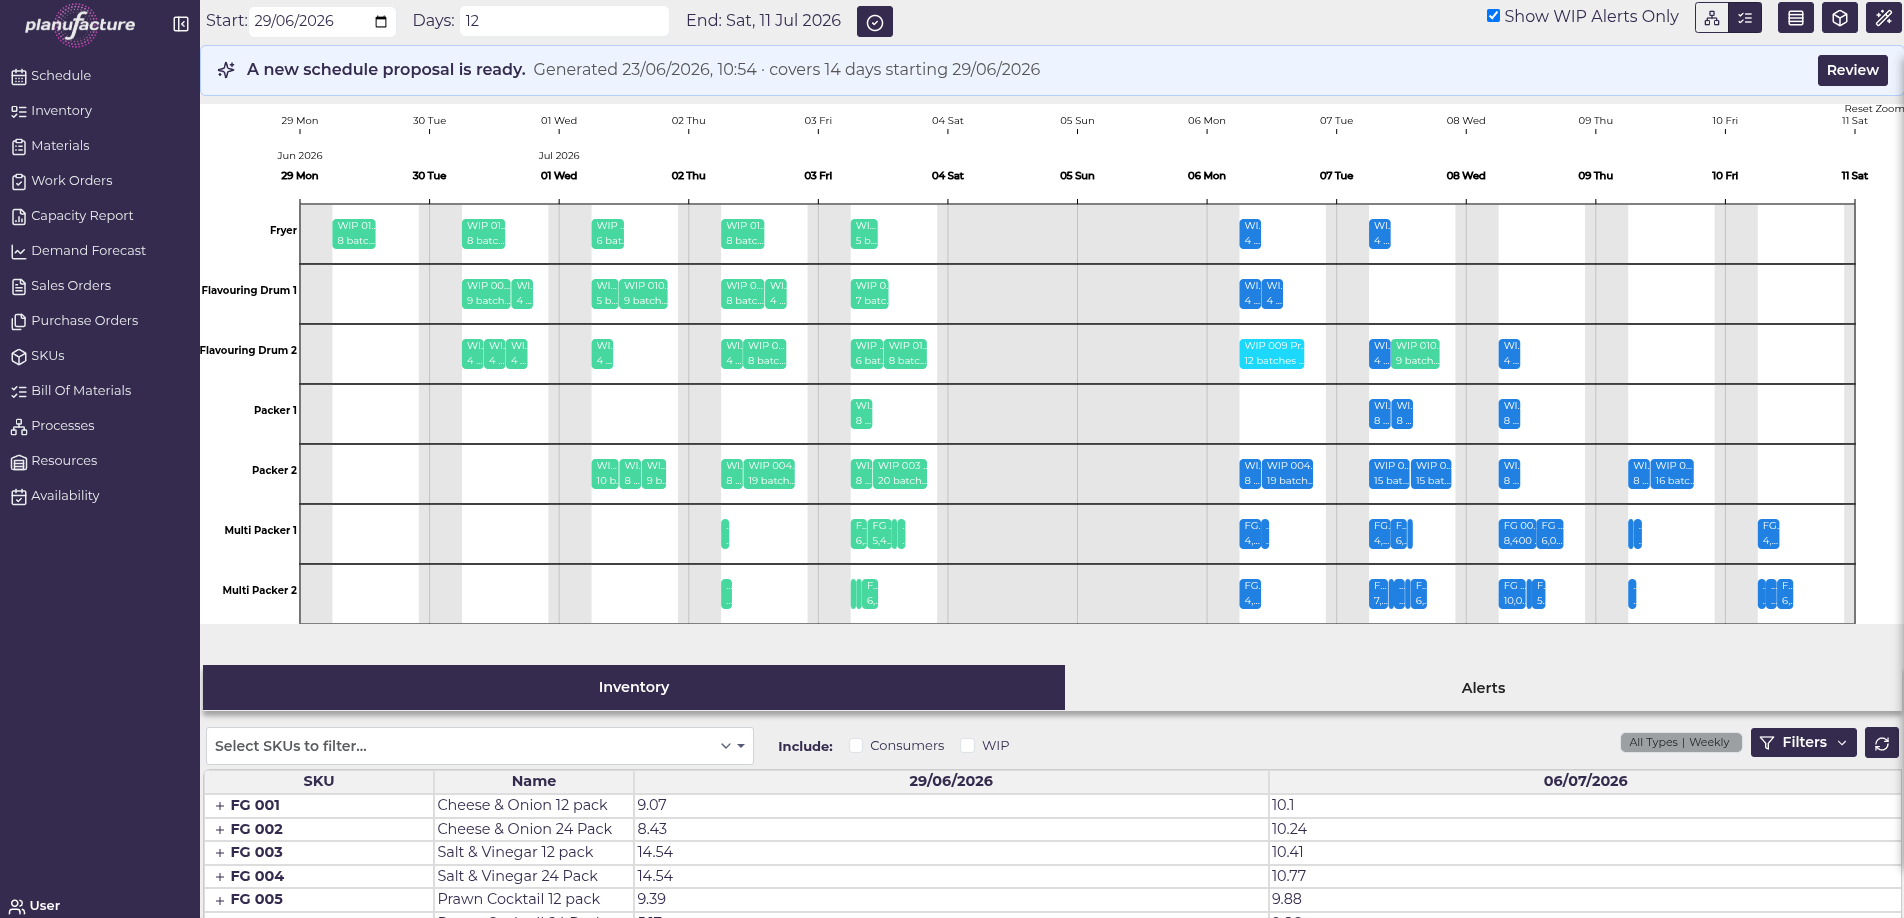This screenshot has width=1904, height=918.
Task: Expand the FG 005 row
Action: (220, 900)
